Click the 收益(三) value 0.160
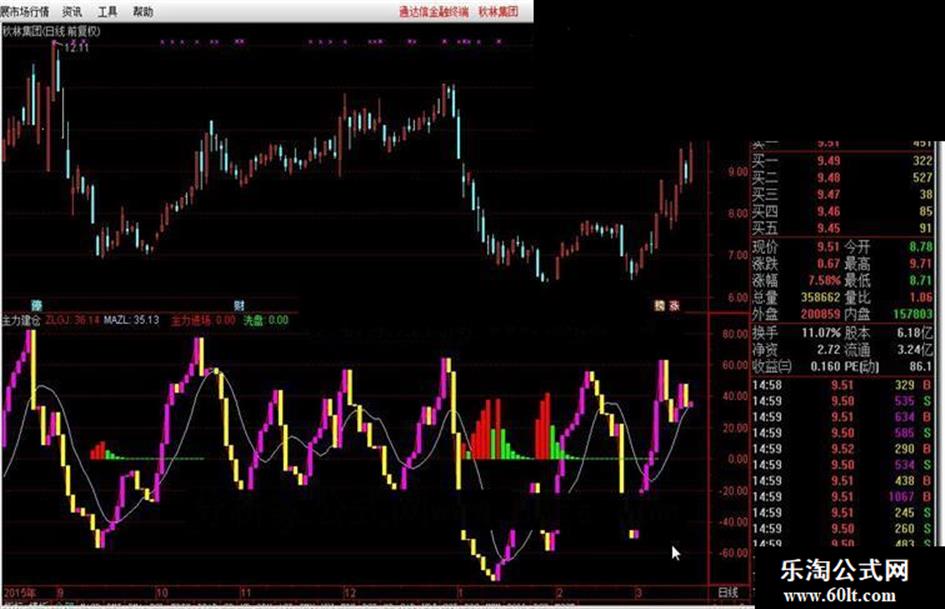The height and width of the screenshot is (609, 945). pos(826,367)
